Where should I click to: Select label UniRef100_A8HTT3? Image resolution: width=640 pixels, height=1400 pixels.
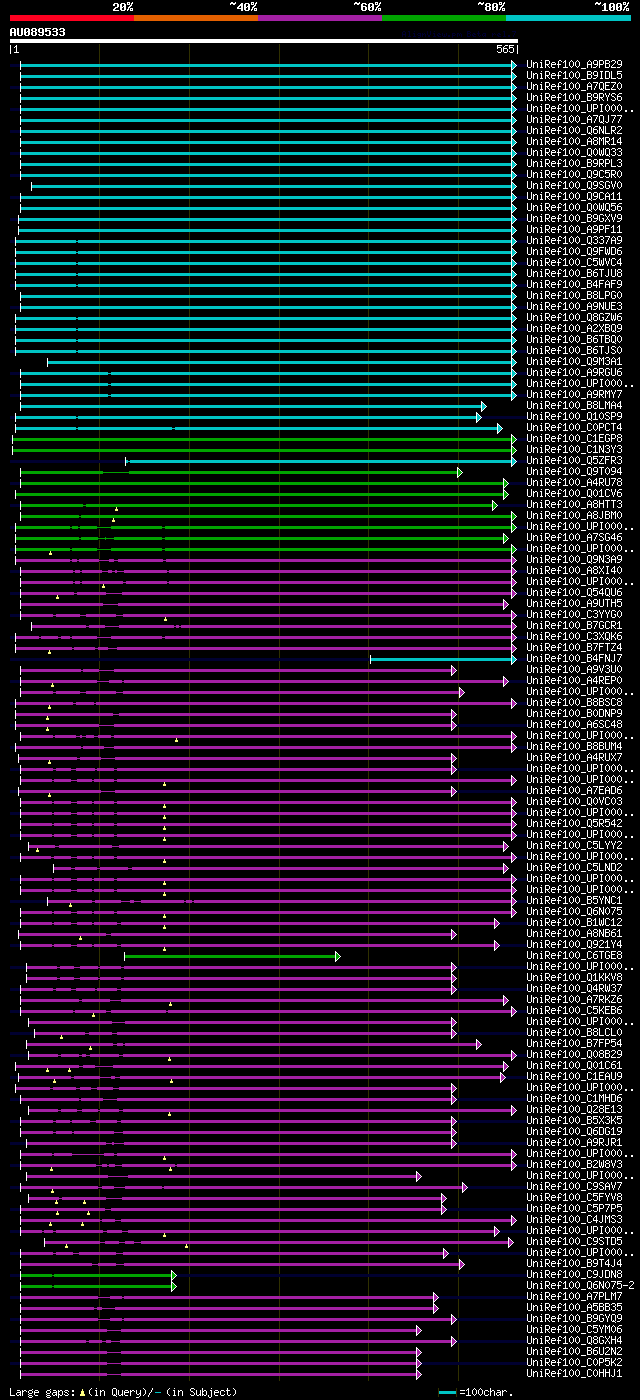pyautogui.click(x=574, y=504)
